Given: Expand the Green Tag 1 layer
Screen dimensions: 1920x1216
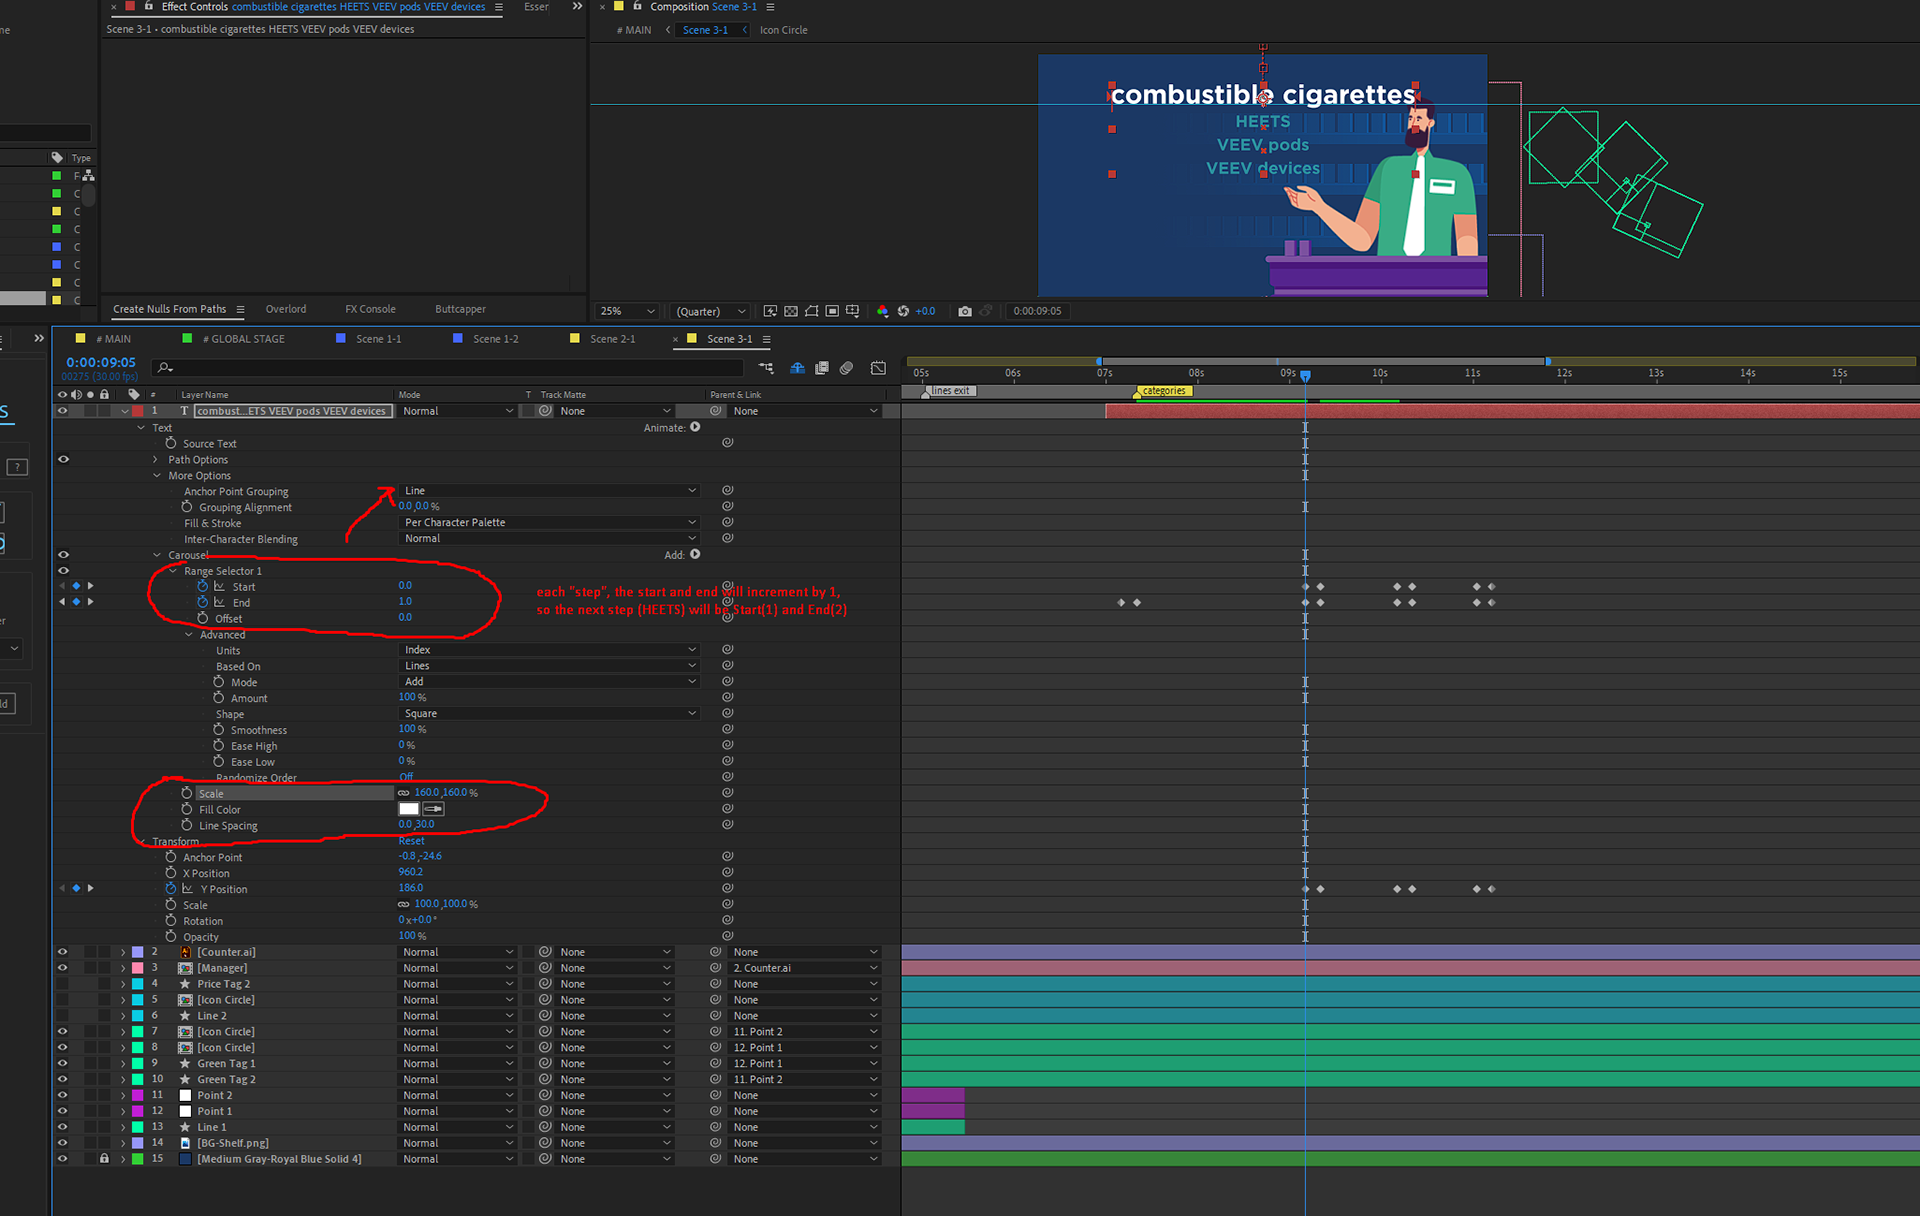Looking at the screenshot, I should tap(123, 1064).
